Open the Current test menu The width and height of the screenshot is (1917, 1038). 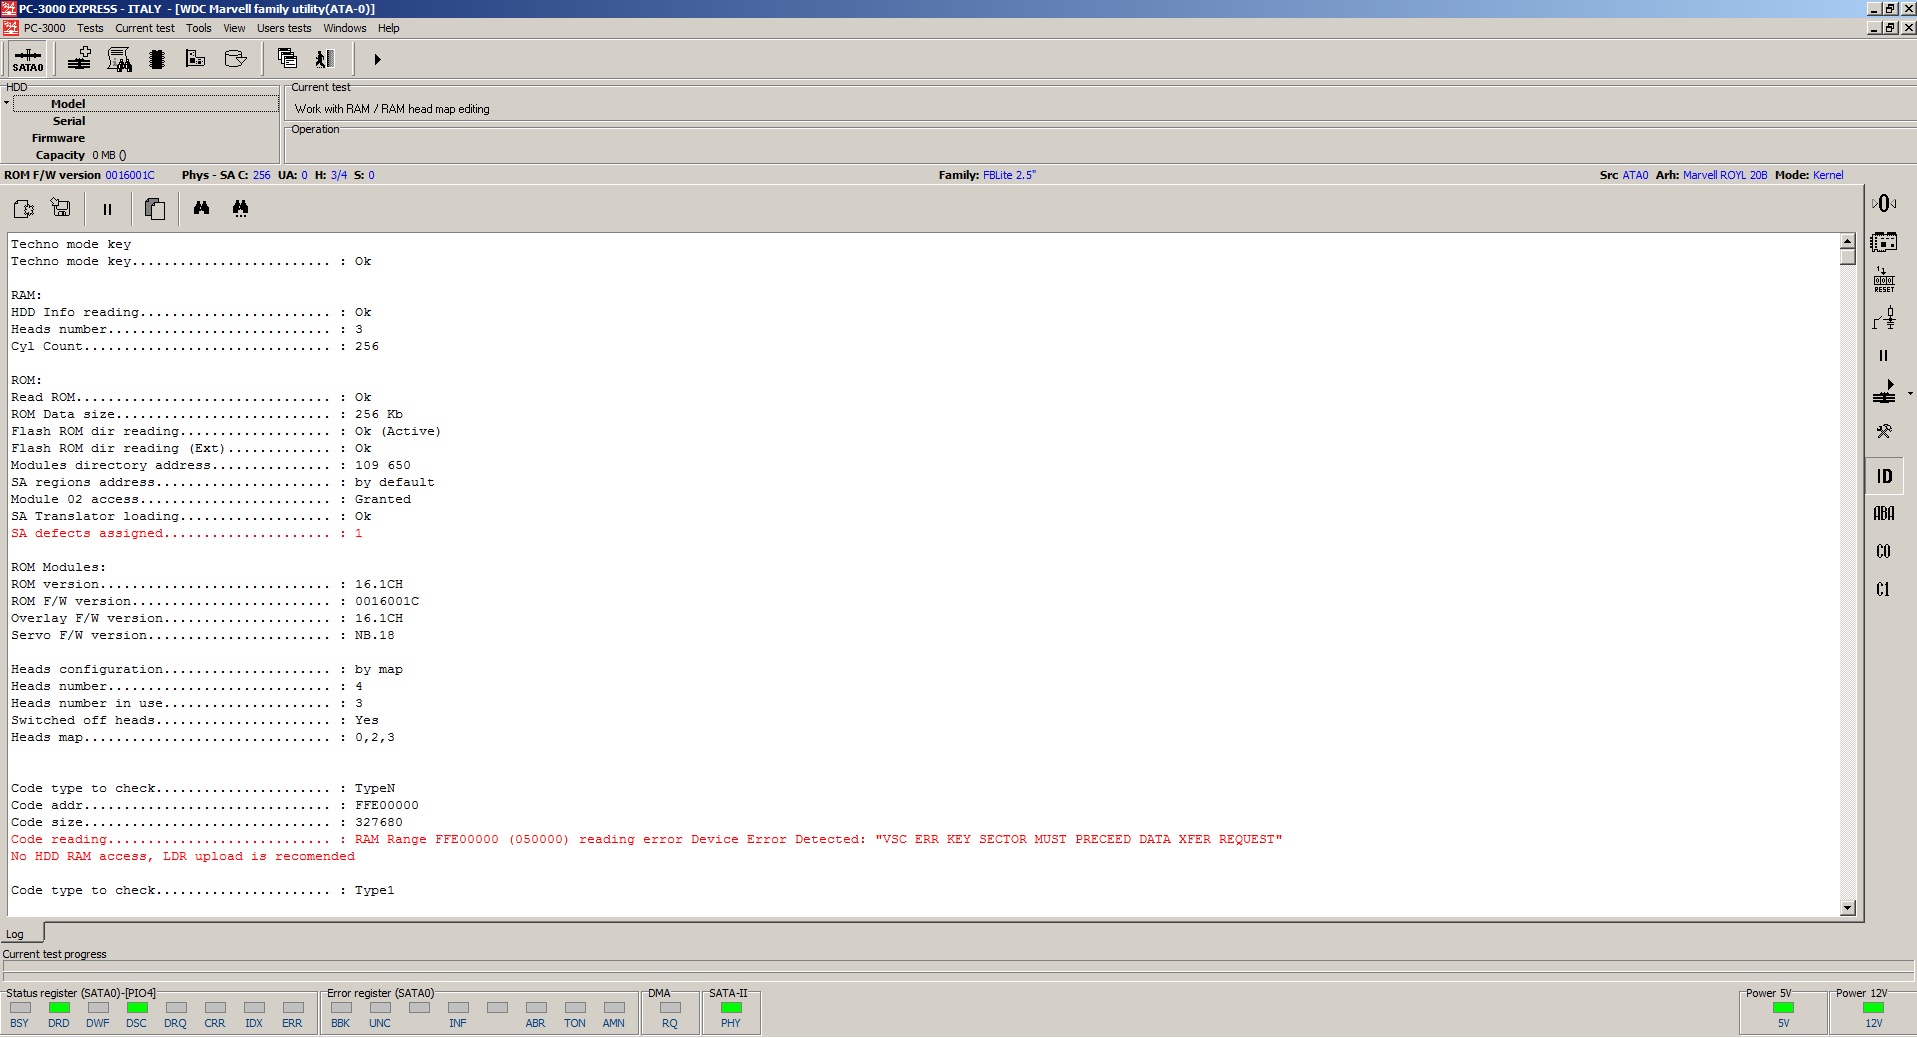[x=144, y=28]
